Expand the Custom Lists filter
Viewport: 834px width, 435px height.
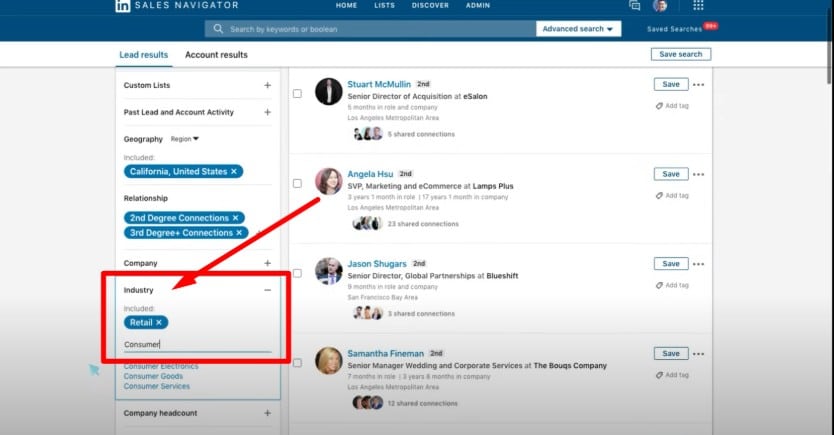click(268, 85)
